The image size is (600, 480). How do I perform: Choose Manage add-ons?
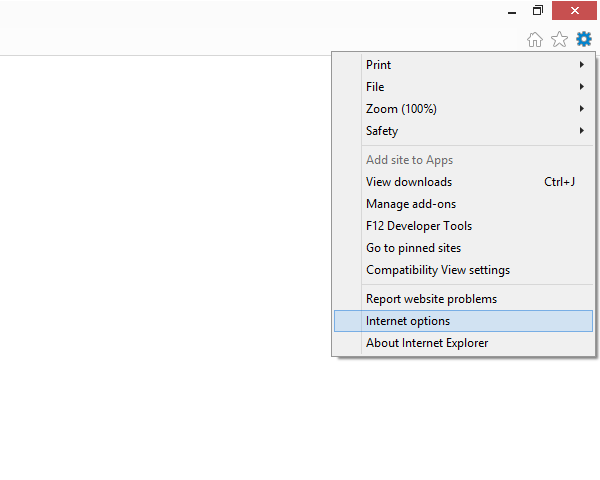click(x=411, y=204)
